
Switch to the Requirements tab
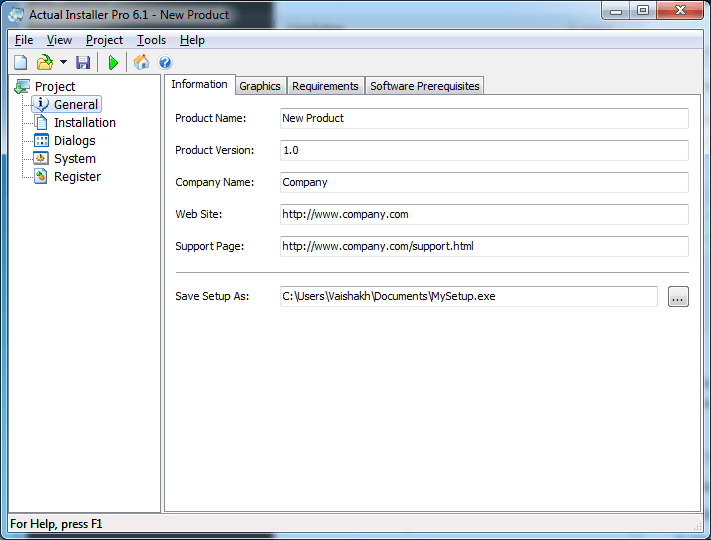pyautogui.click(x=325, y=86)
